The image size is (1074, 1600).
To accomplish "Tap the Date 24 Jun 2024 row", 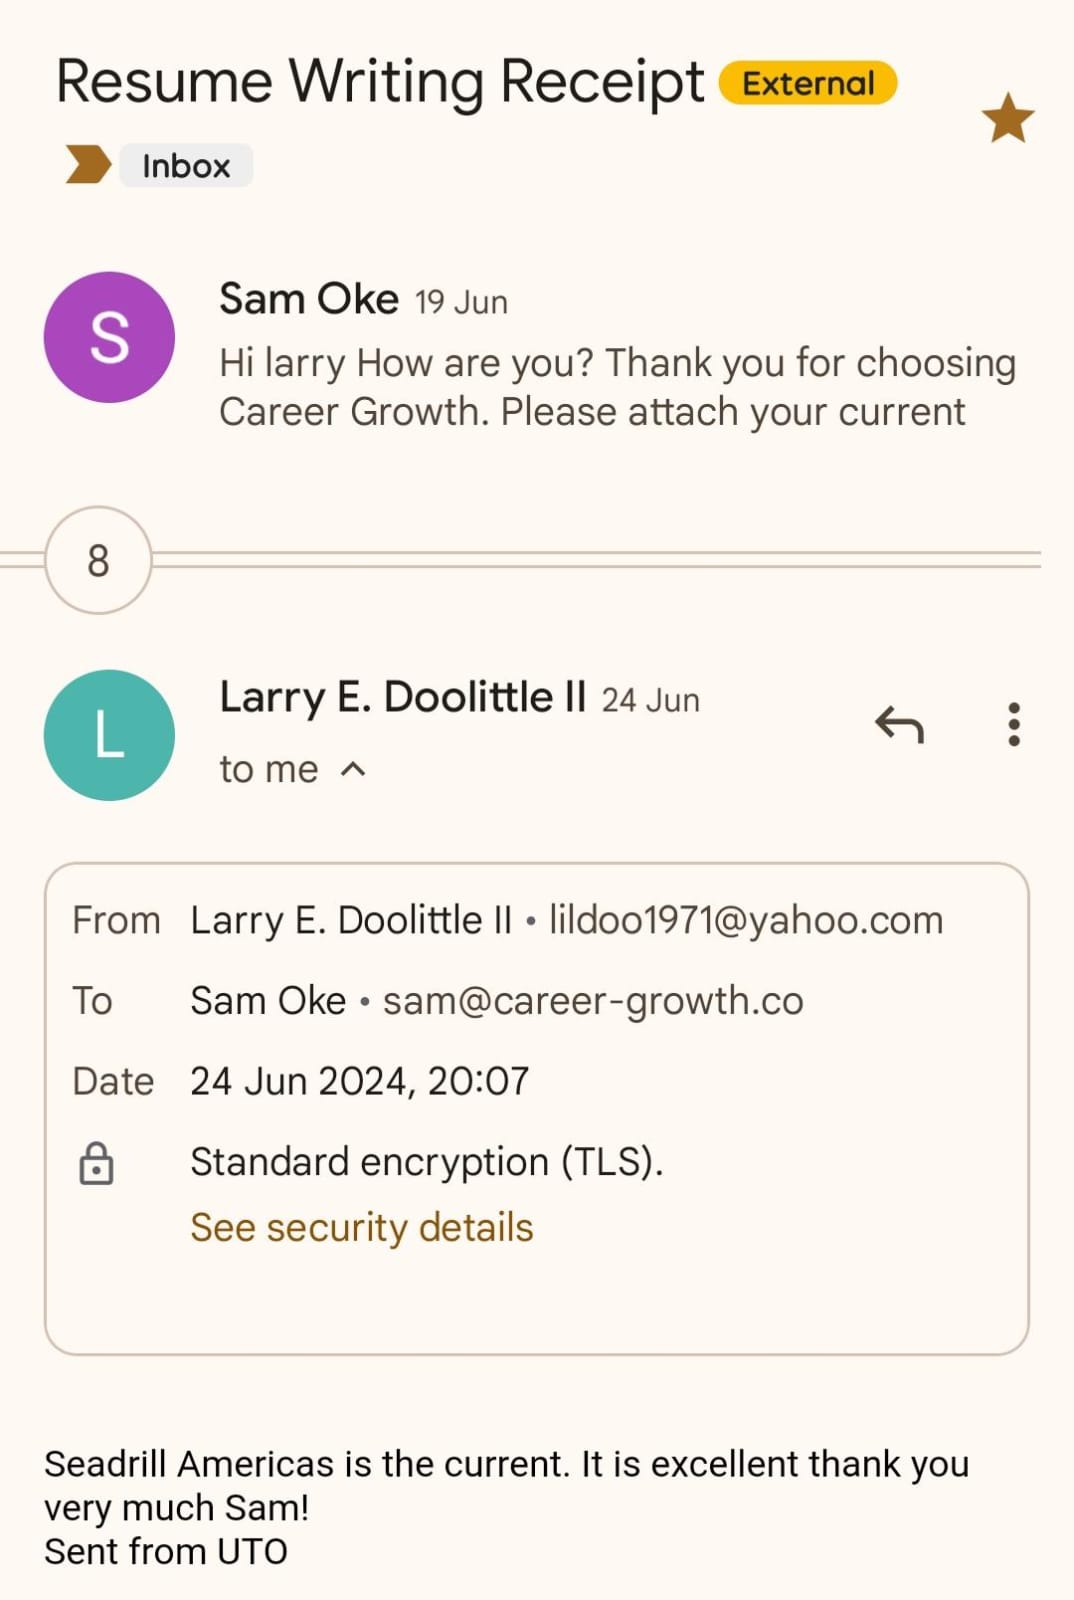I will [x=359, y=1081].
